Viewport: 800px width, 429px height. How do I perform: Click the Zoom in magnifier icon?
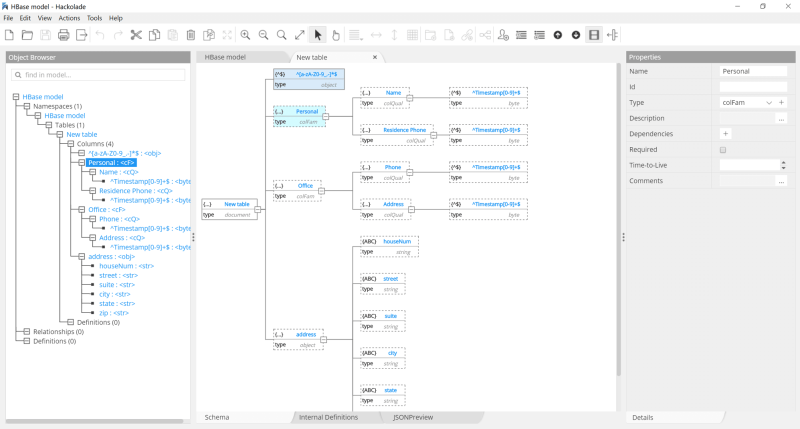pyautogui.click(x=245, y=35)
